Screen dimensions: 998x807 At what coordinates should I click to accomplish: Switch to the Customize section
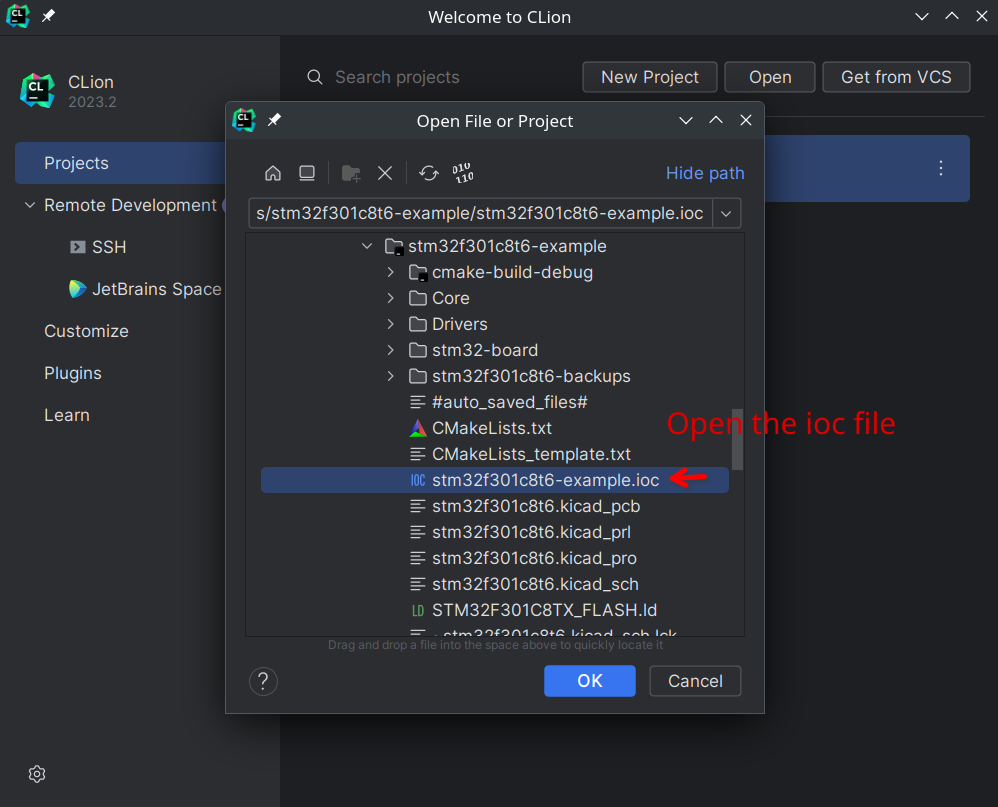(86, 331)
